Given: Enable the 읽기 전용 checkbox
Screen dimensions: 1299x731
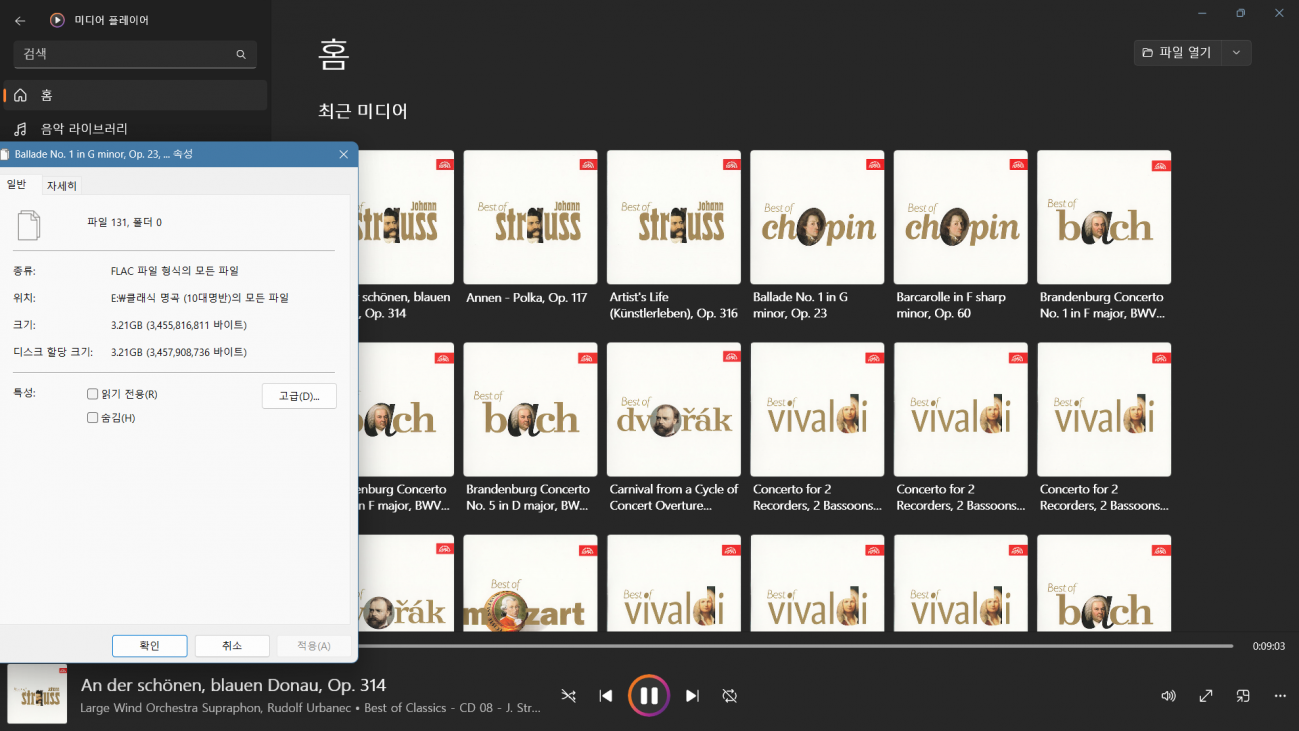Looking at the screenshot, I should pyautogui.click(x=93, y=394).
